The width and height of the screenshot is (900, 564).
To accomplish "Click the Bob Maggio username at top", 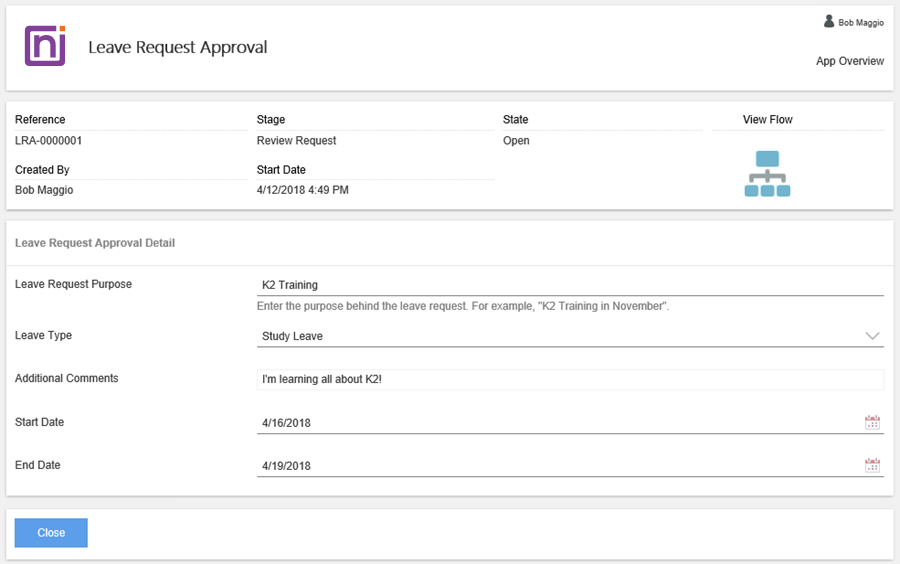I will coord(860,22).
